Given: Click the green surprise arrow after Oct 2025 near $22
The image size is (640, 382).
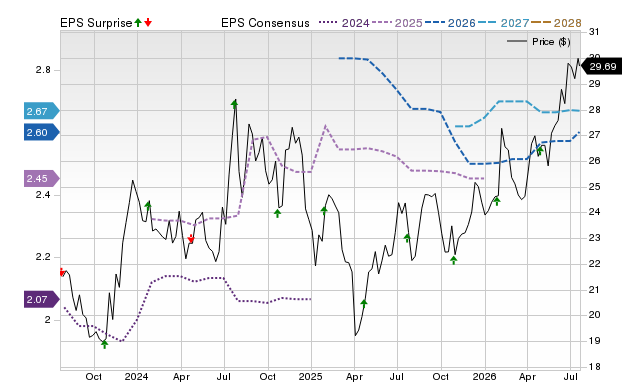Looking at the screenshot, I should (x=454, y=260).
